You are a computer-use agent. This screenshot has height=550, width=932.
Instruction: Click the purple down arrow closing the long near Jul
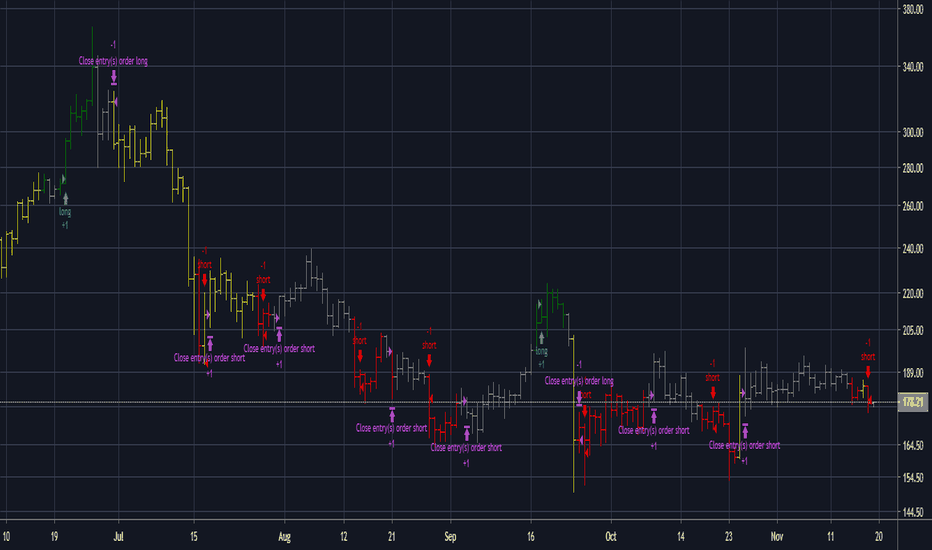114,77
